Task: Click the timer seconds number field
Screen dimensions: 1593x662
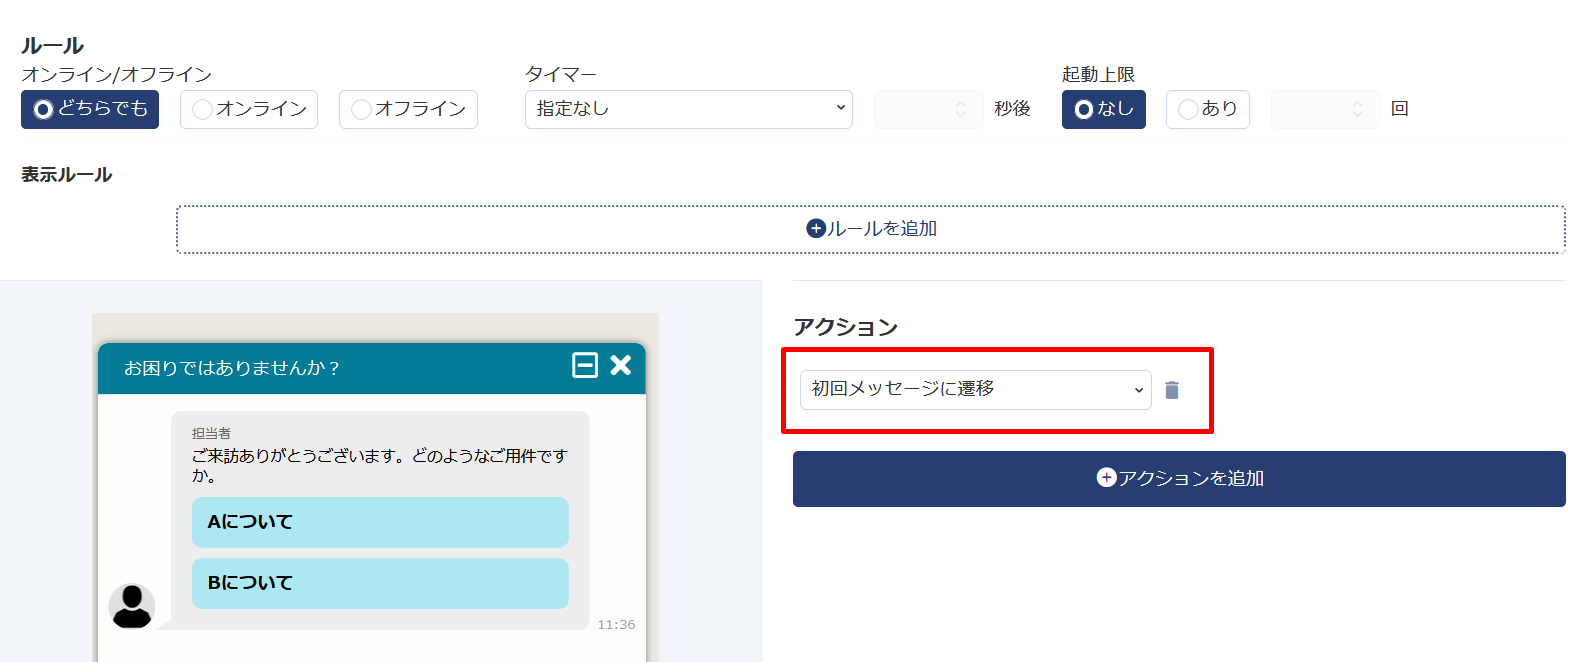Action: pos(928,109)
